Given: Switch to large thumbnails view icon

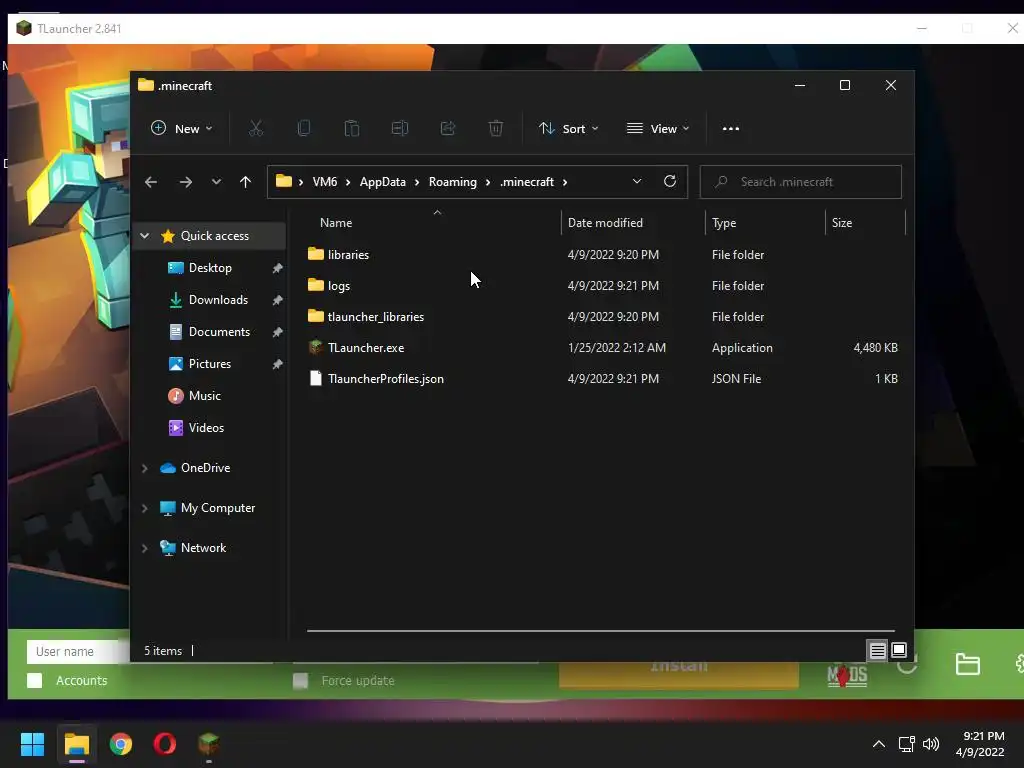Looking at the screenshot, I should click(899, 650).
